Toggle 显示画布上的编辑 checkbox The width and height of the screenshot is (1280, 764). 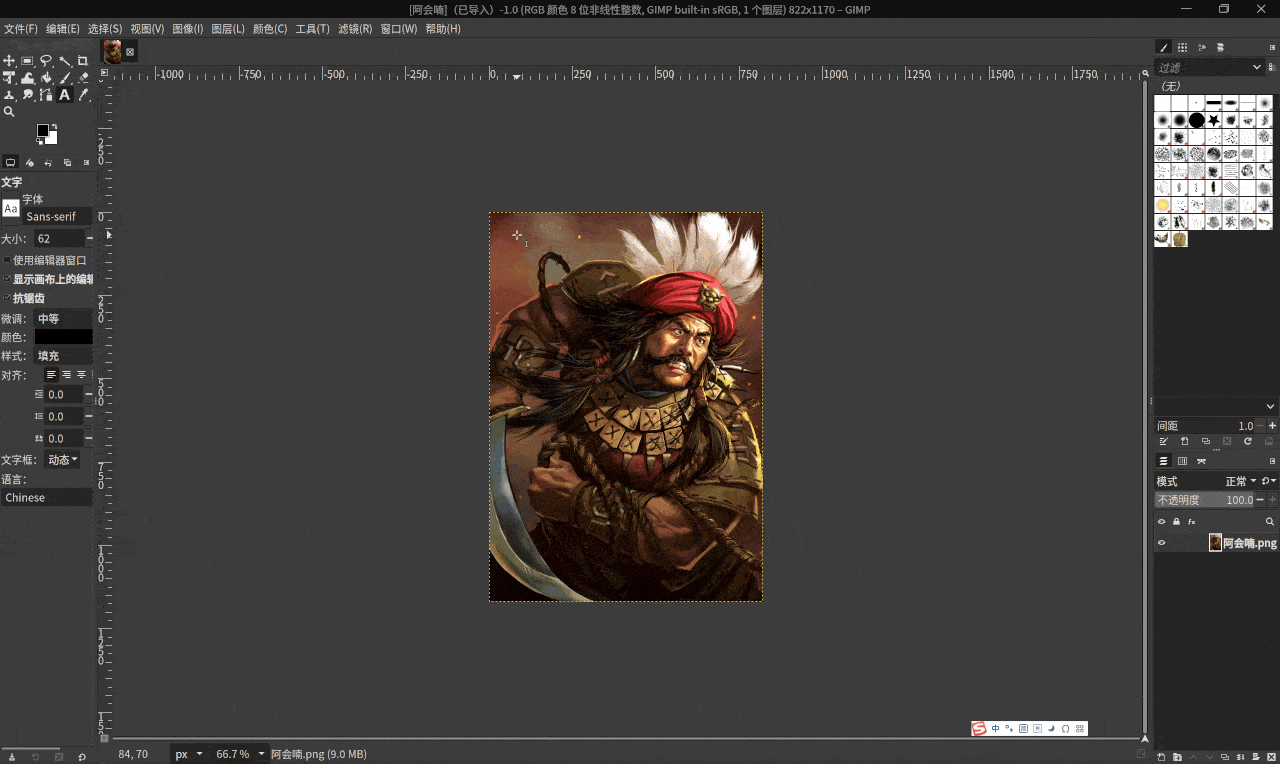(7, 279)
